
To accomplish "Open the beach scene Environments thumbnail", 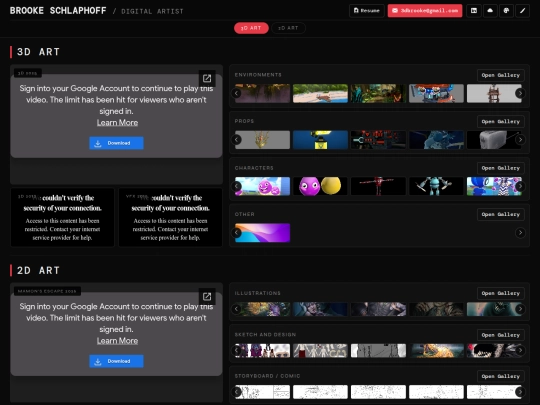I will pyautogui.click(x=320, y=93).
